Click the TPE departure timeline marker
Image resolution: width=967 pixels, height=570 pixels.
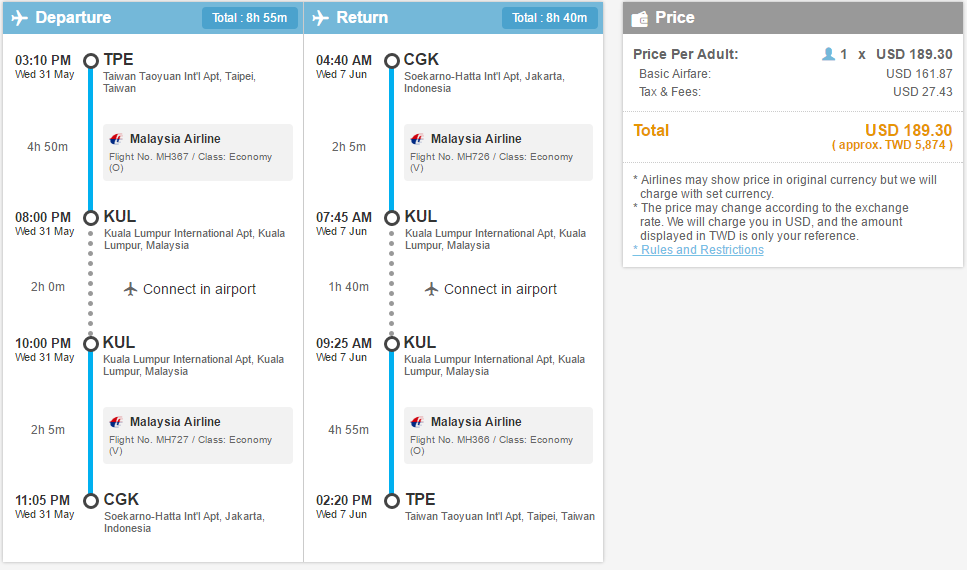pos(91,61)
